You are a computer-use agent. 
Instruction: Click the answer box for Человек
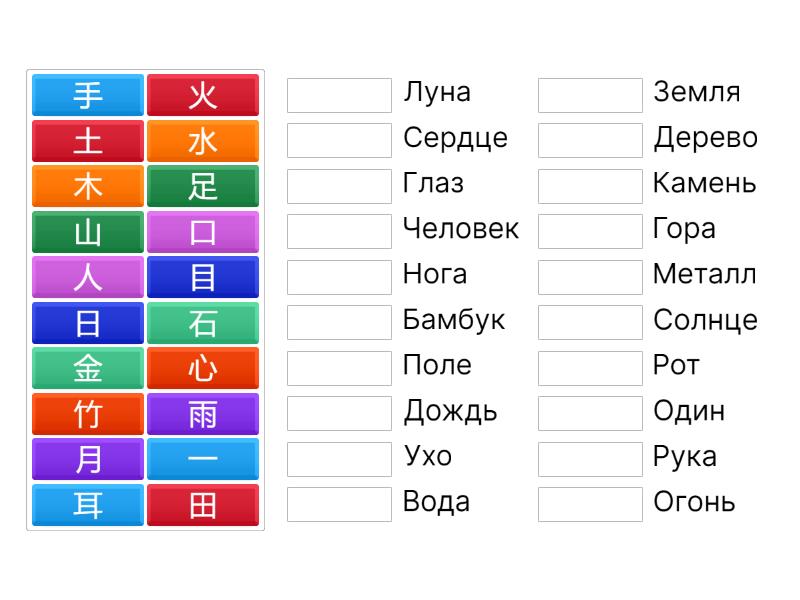tap(339, 231)
